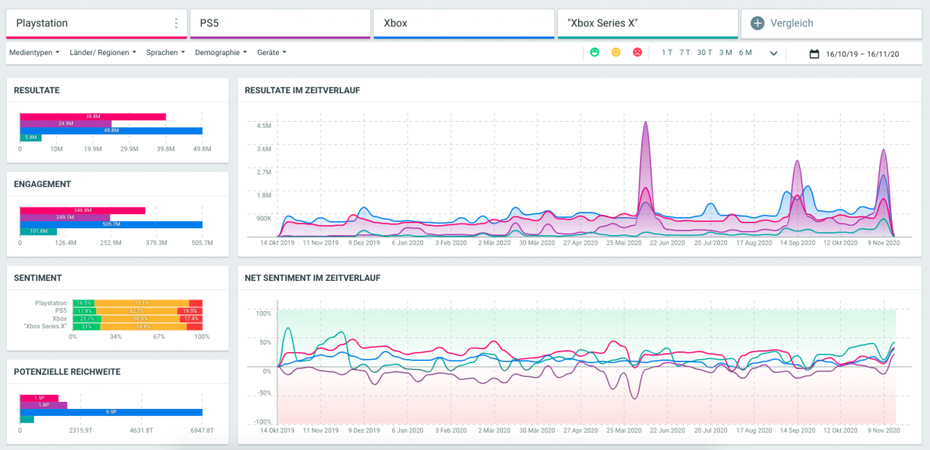This screenshot has height=450, width=930.
Task: Click 14 Sep 2020 on Net Sentiment axis
Action: [800, 430]
